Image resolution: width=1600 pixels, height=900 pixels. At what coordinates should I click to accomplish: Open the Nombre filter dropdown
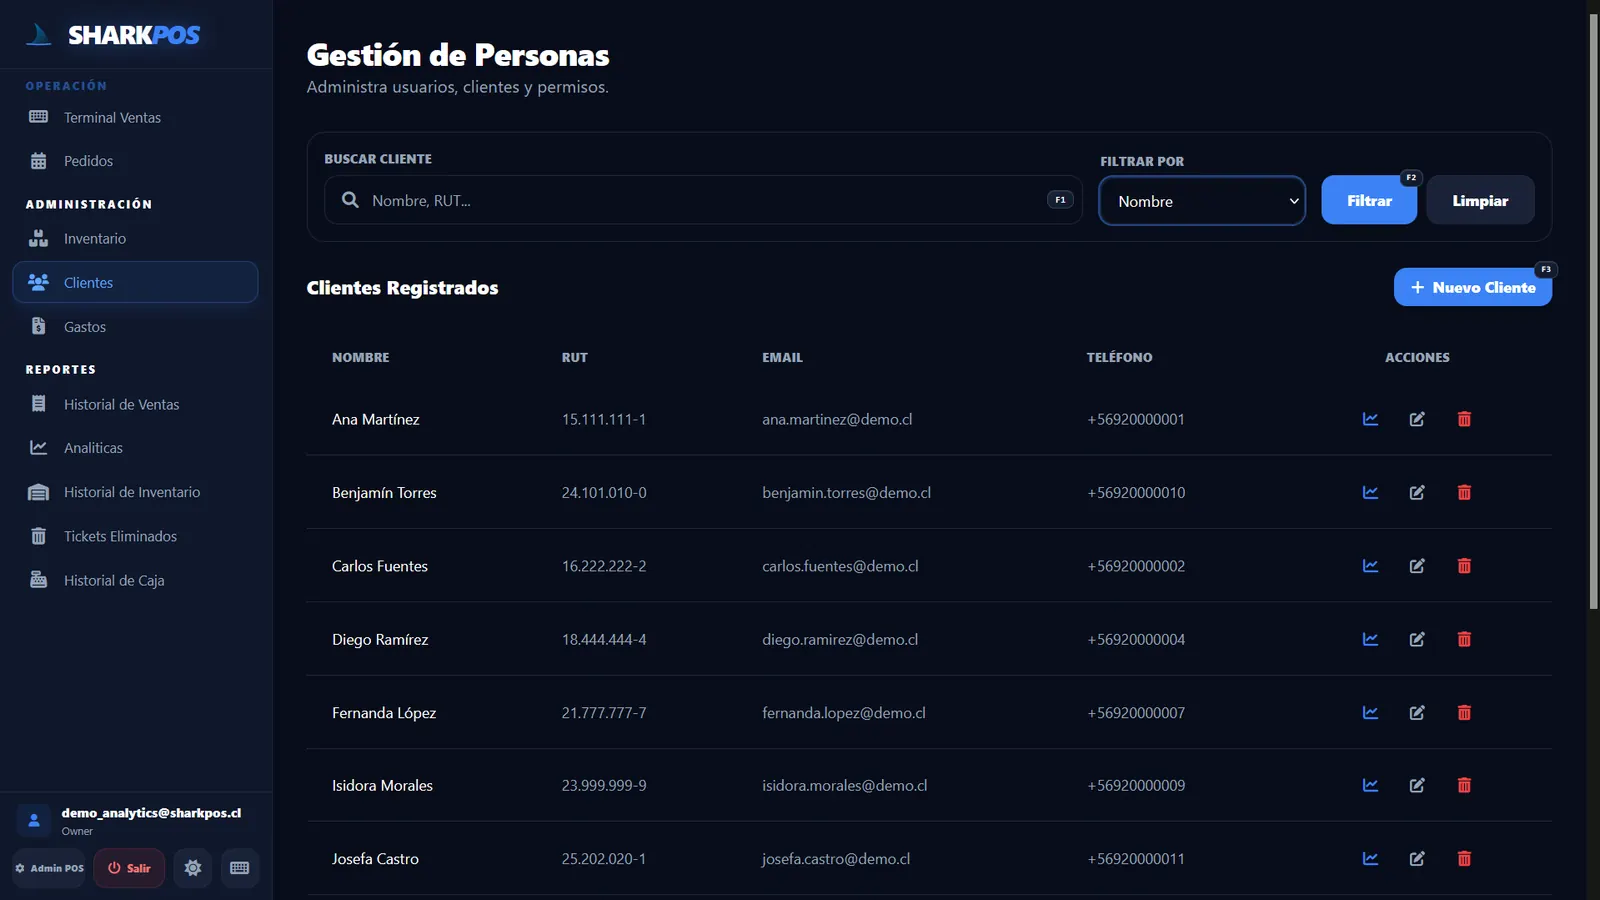pos(1202,201)
